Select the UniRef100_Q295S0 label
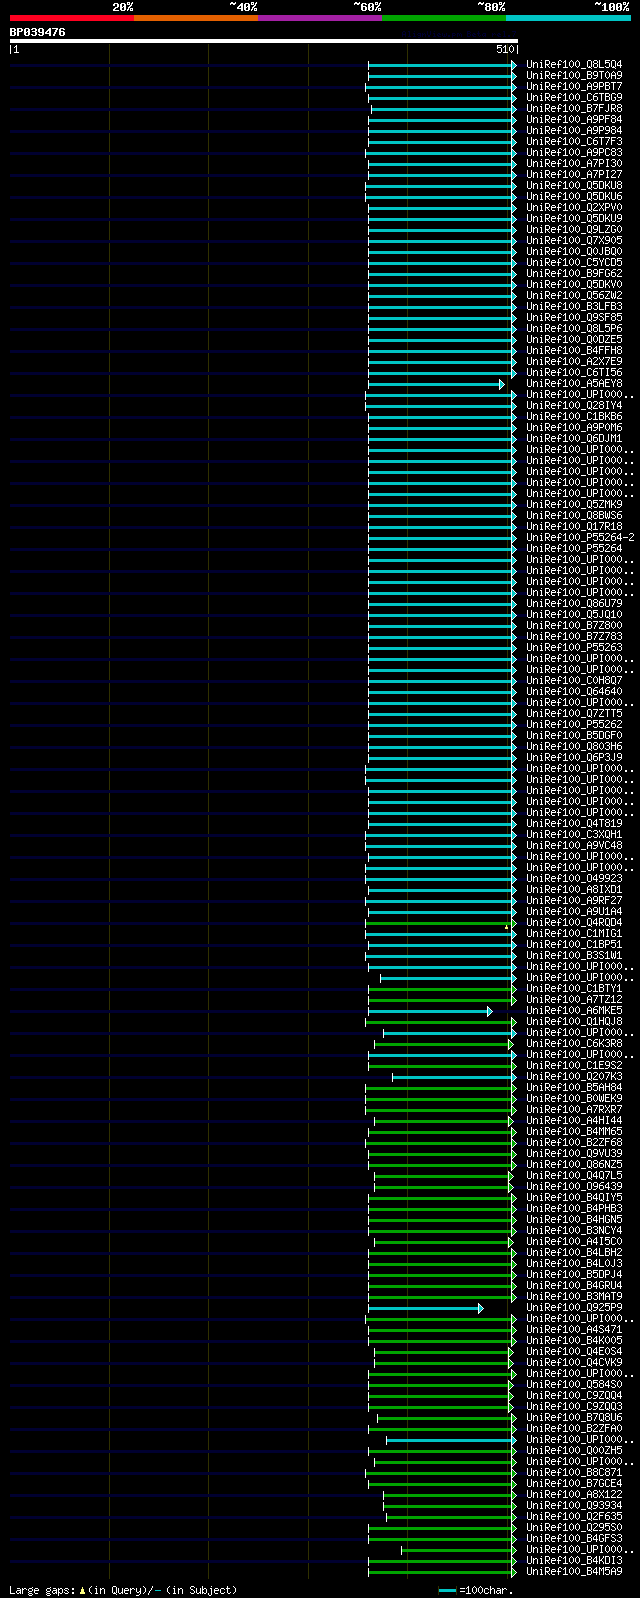The image size is (640, 1598). (x=574, y=1528)
